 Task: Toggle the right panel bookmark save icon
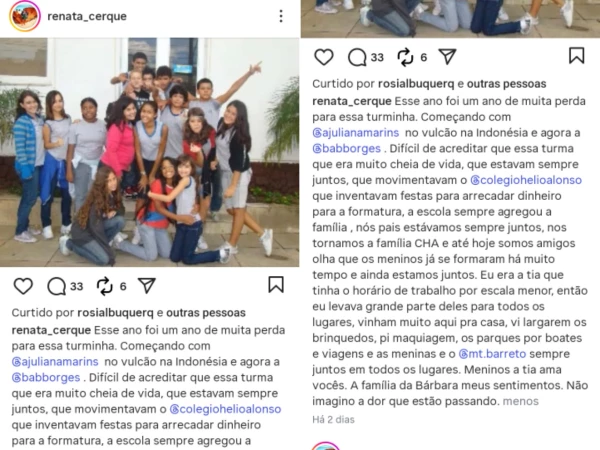tap(577, 55)
